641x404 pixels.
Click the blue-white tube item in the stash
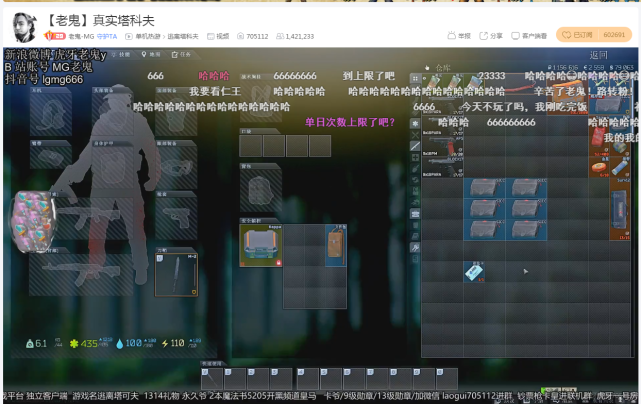(620, 168)
